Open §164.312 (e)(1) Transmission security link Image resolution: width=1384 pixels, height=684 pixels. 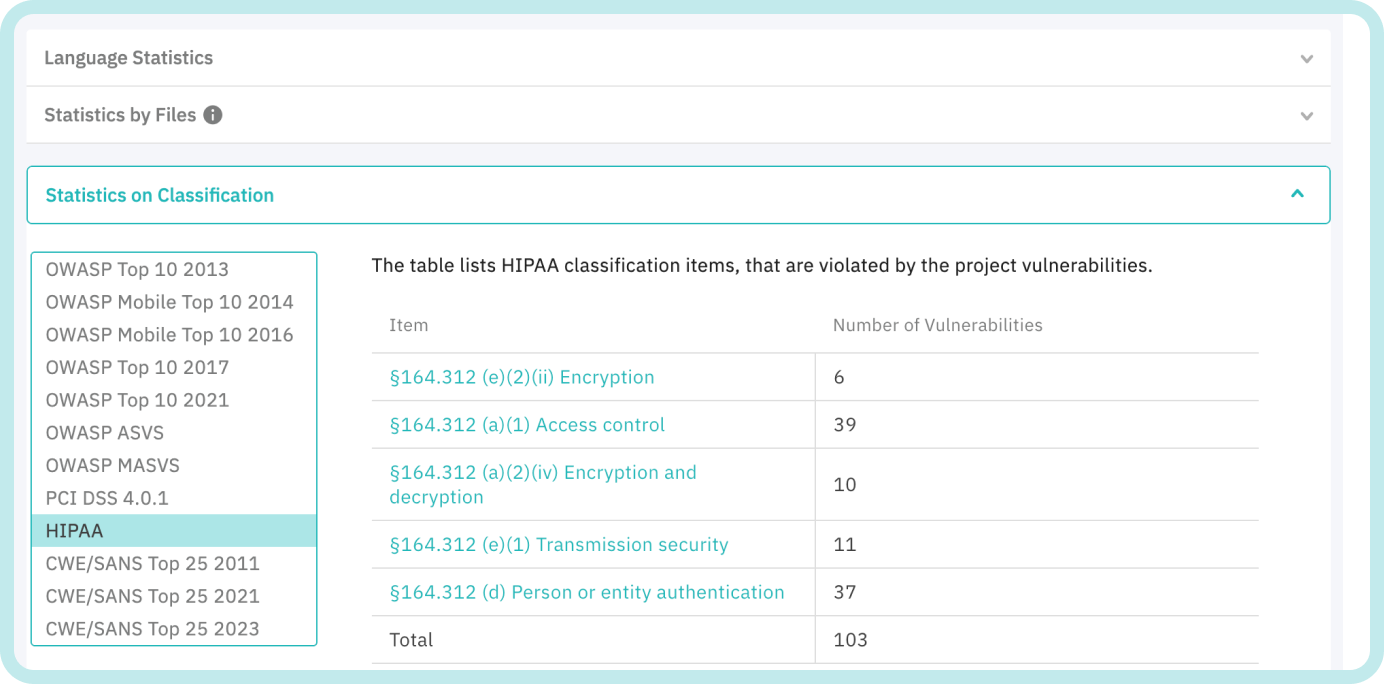pos(559,545)
